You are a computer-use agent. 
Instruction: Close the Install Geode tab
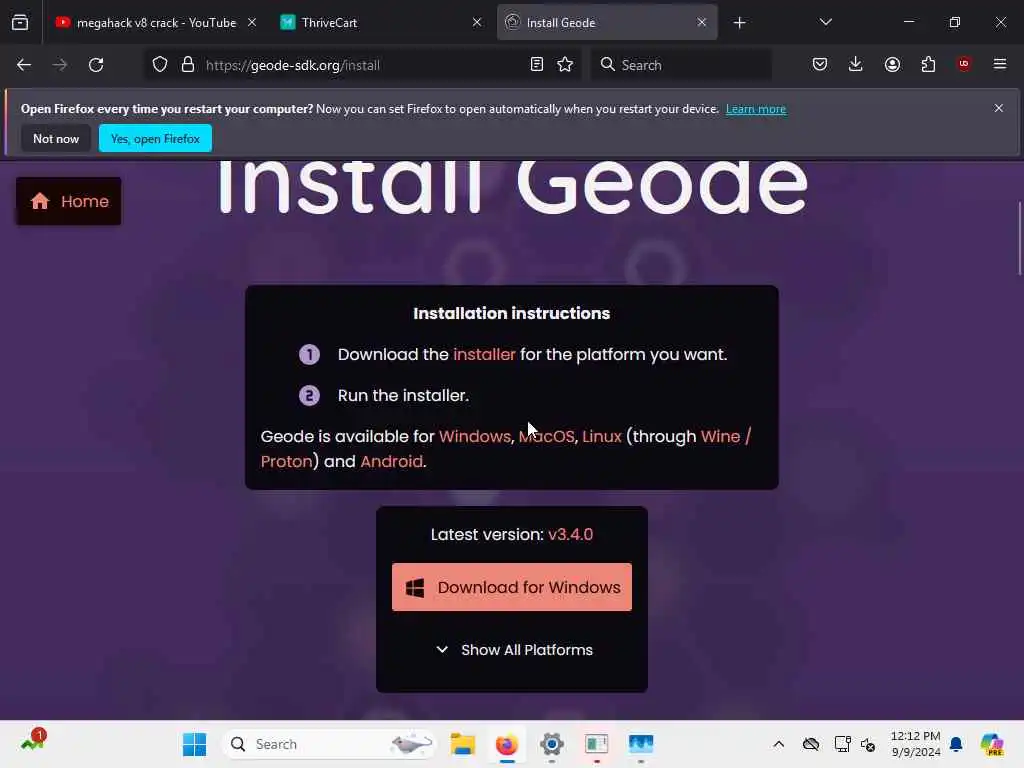(701, 22)
